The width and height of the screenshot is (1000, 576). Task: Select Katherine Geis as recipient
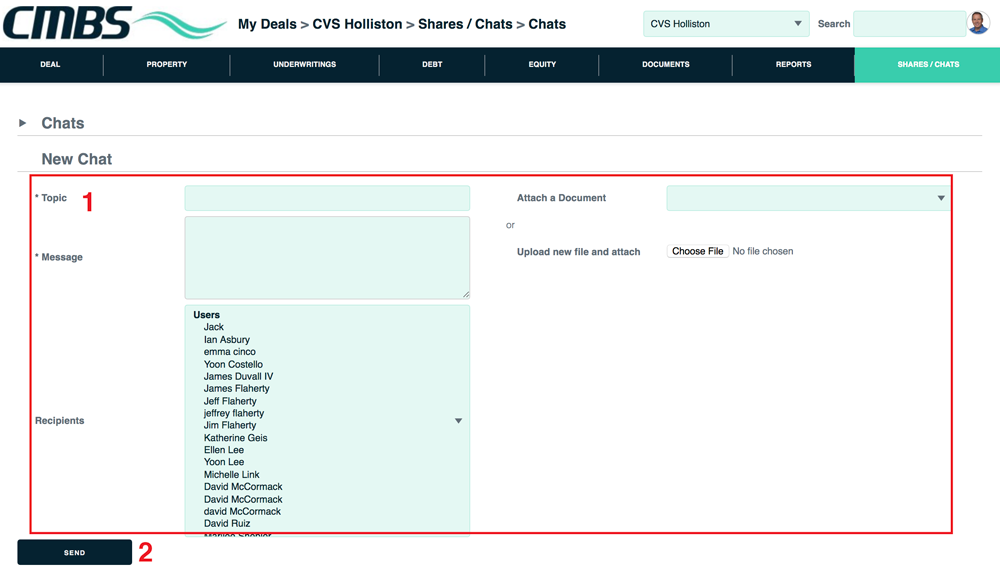coord(235,438)
